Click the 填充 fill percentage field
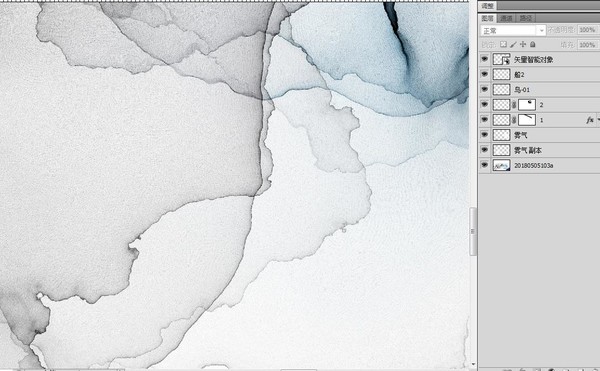The image size is (600, 371). [x=587, y=45]
